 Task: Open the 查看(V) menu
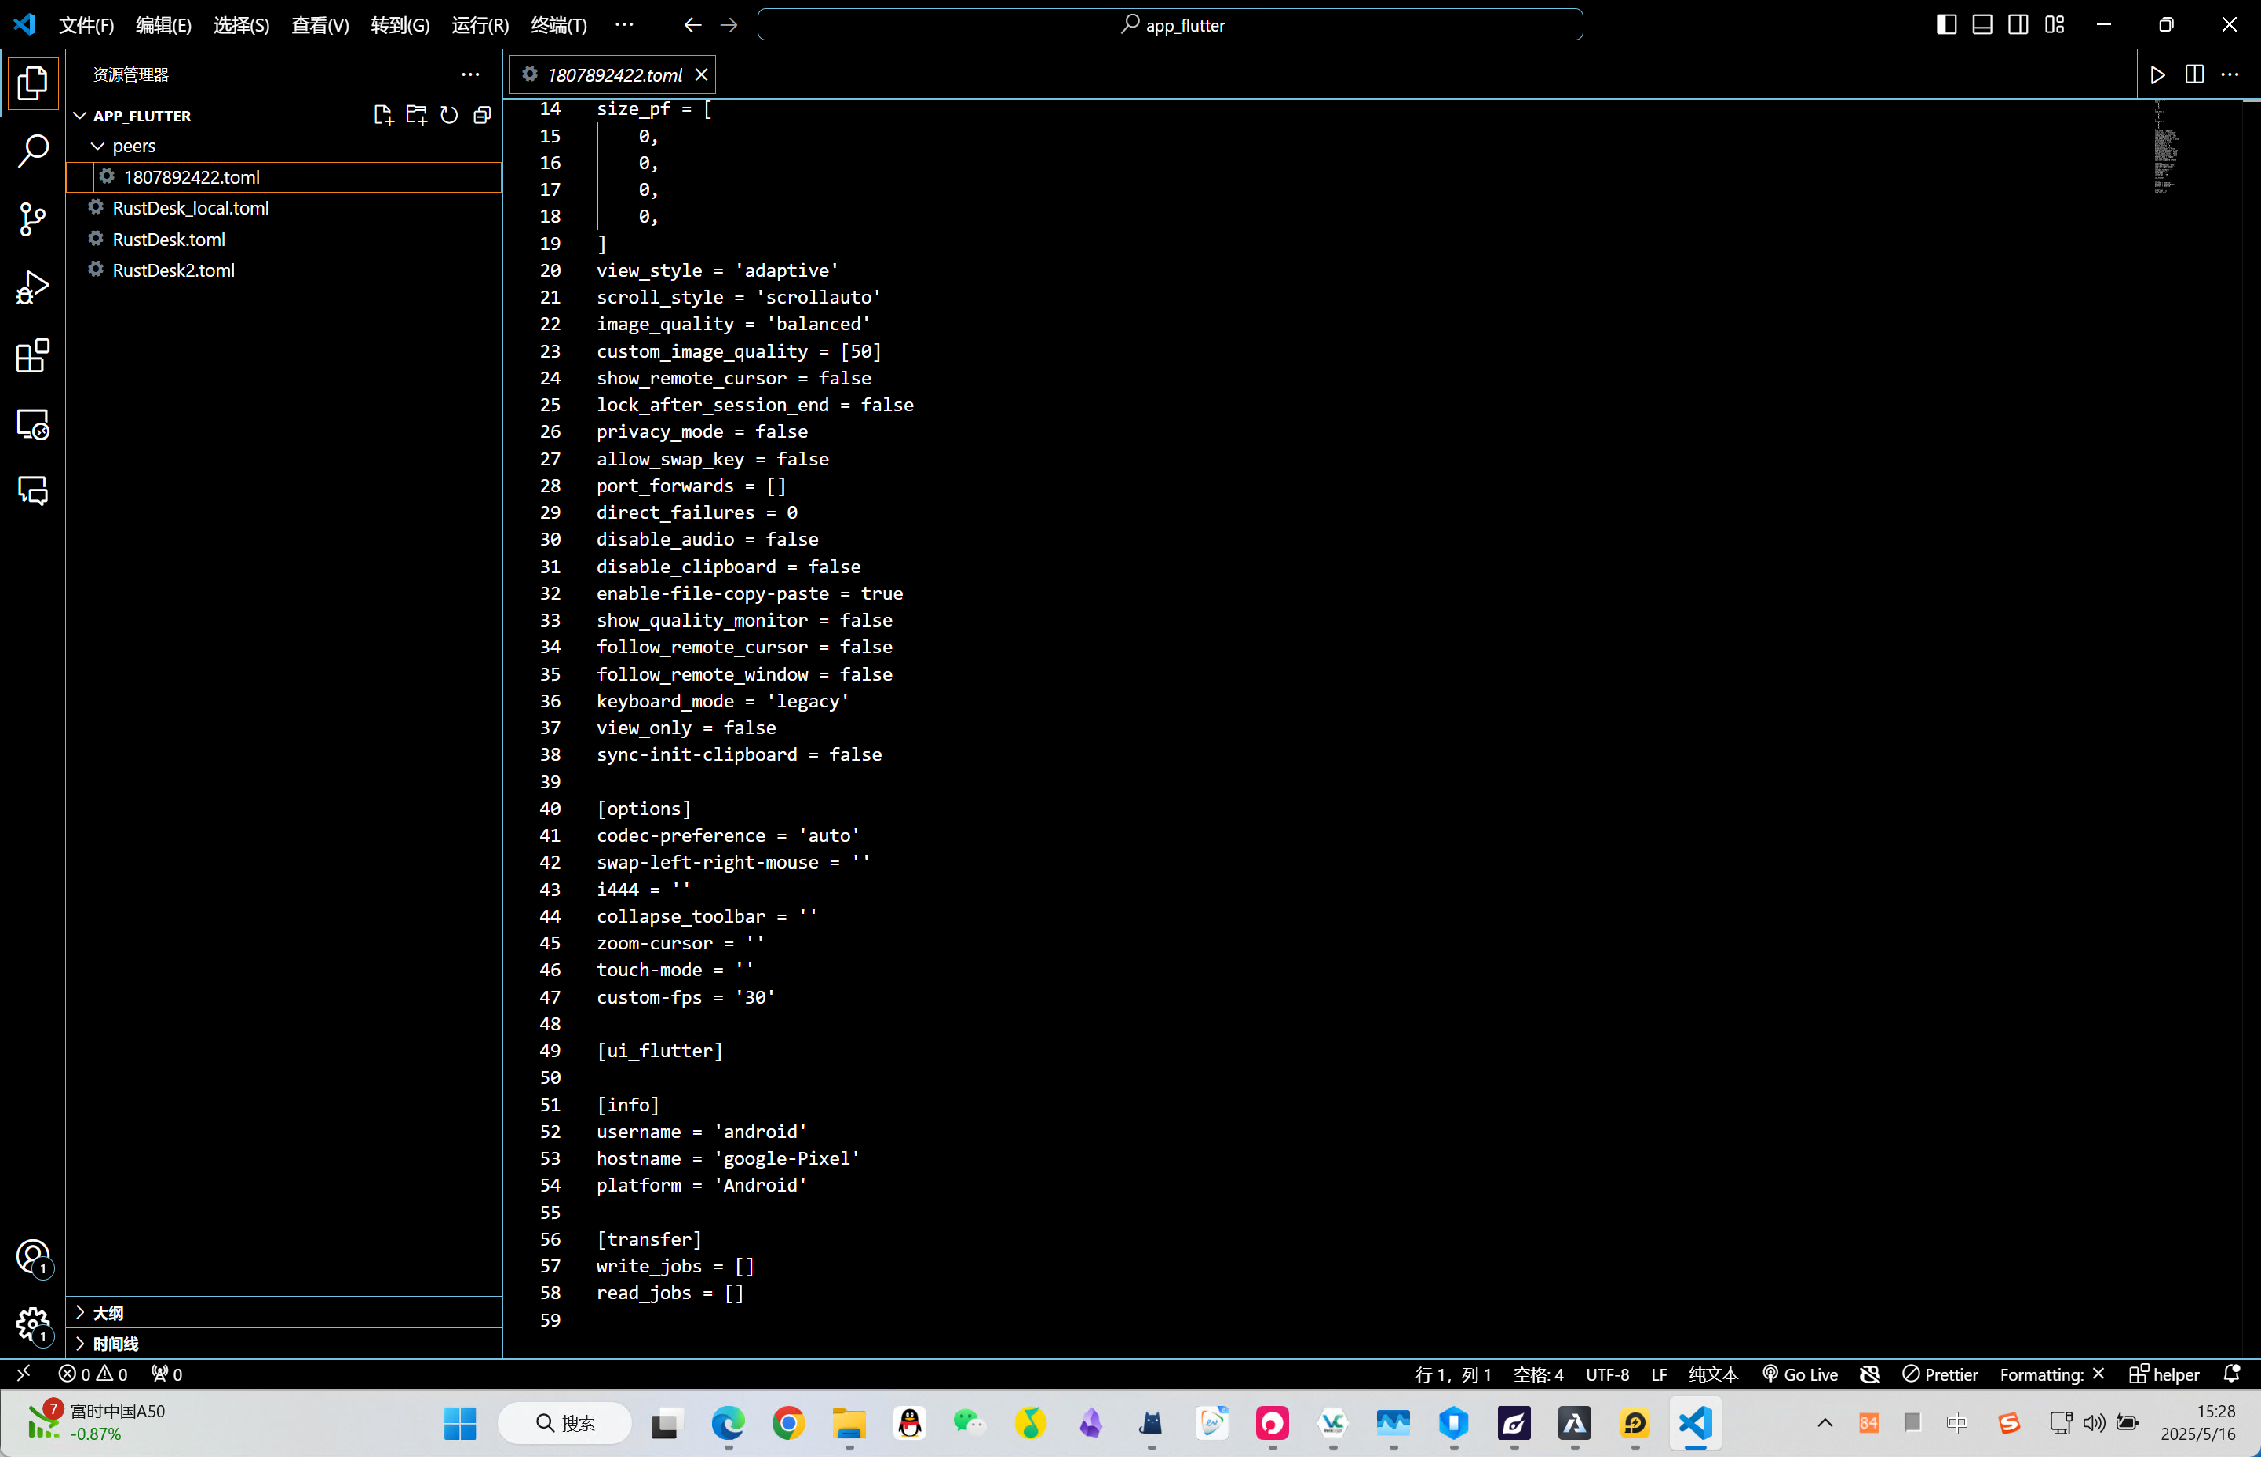(x=320, y=25)
